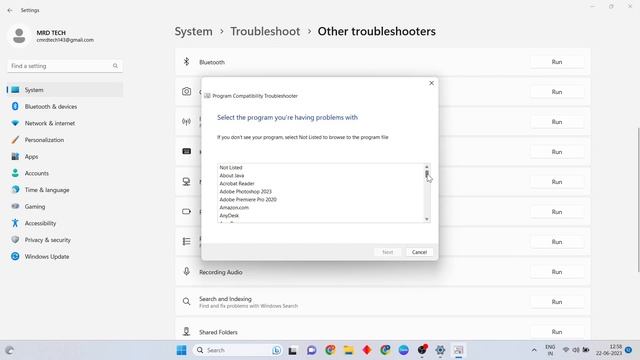Open the MRD TECH account profile picture
This screenshot has height=360, width=640.
click(19, 36)
